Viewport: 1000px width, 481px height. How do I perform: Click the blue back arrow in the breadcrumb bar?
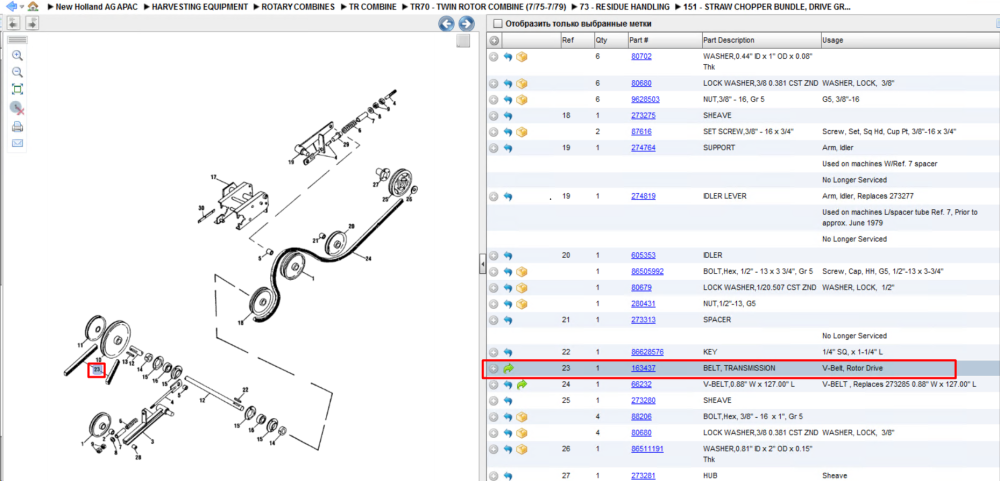(x=10, y=7)
